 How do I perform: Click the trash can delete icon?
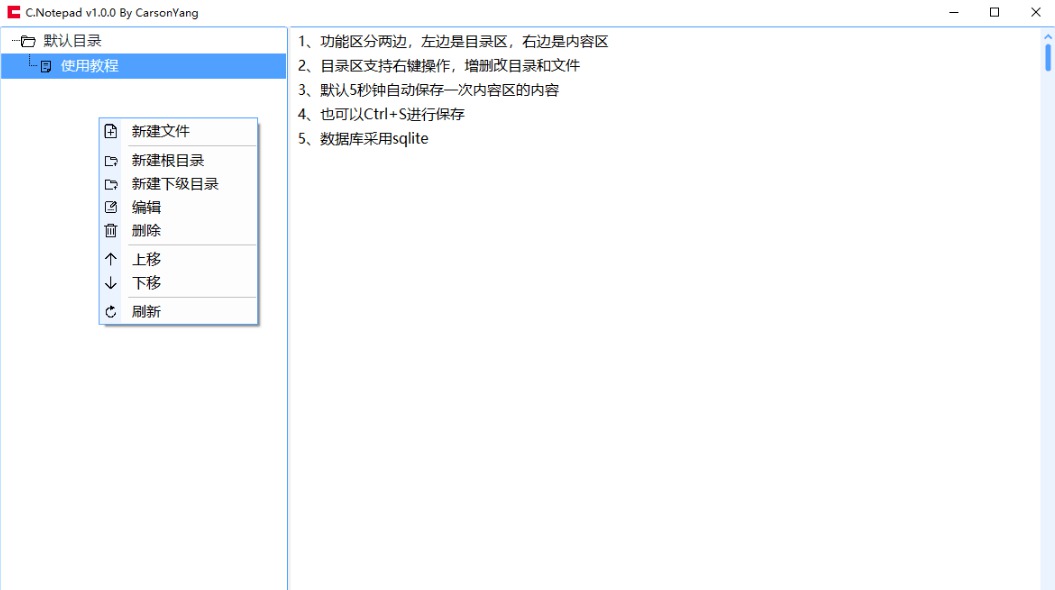point(111,230)
